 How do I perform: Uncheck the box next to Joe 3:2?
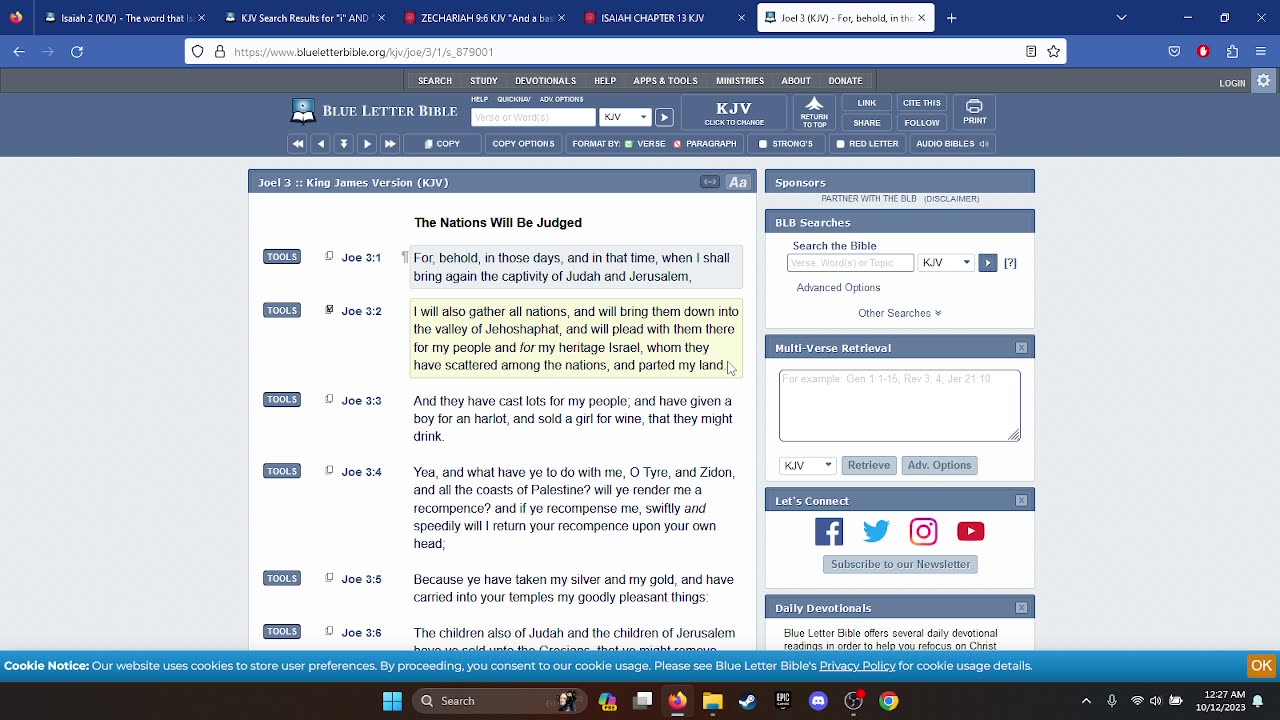pyautogui.click(x=329, y=310)
